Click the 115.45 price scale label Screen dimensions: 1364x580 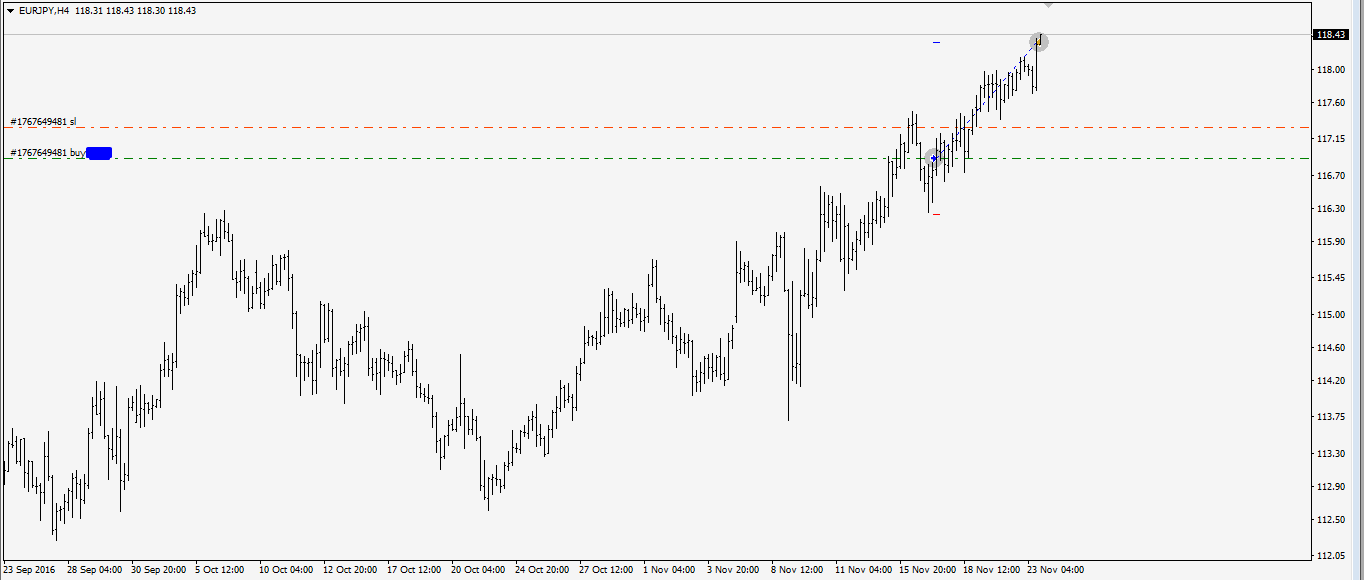click(x=1330, y=278)
